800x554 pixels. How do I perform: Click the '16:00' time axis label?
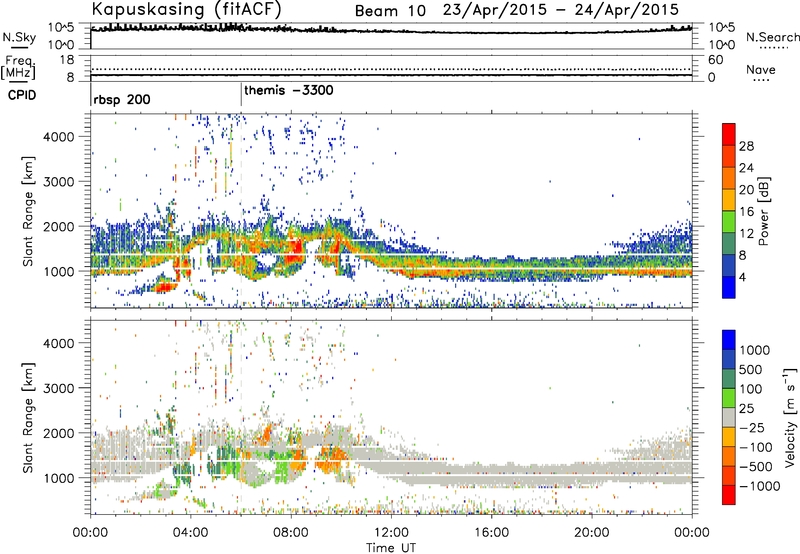[491, 533]
